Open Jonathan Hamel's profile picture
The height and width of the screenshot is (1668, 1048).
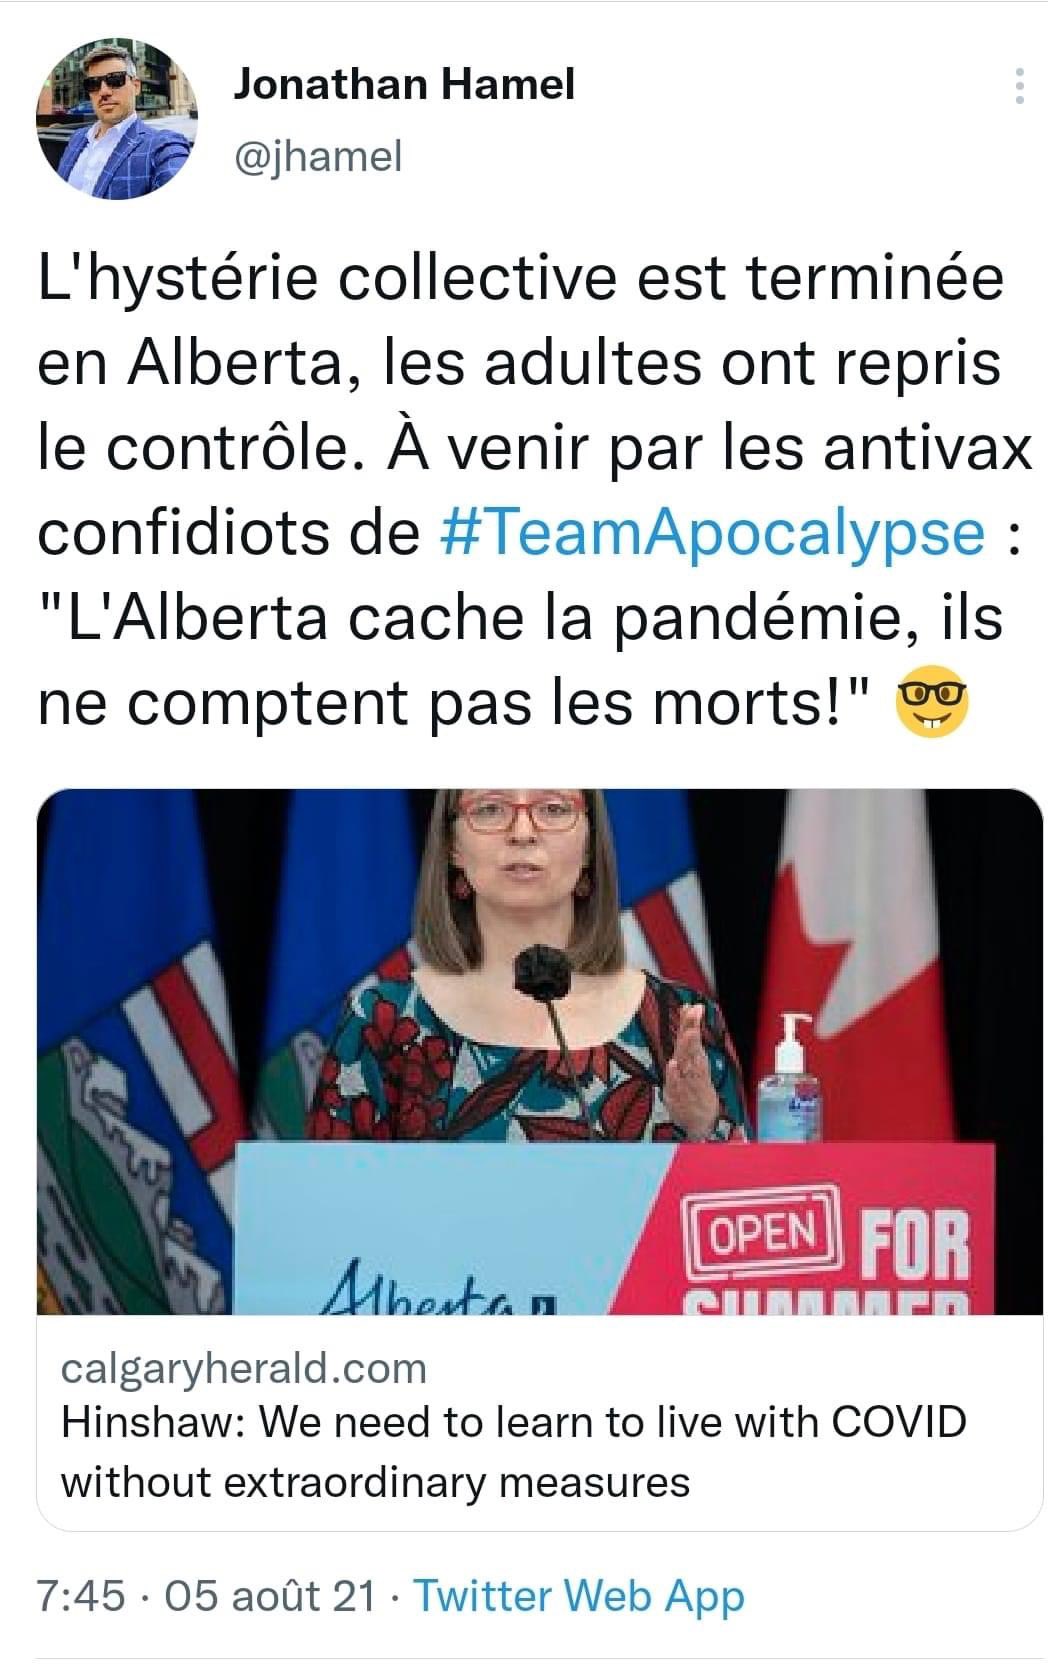pos(117,119)
